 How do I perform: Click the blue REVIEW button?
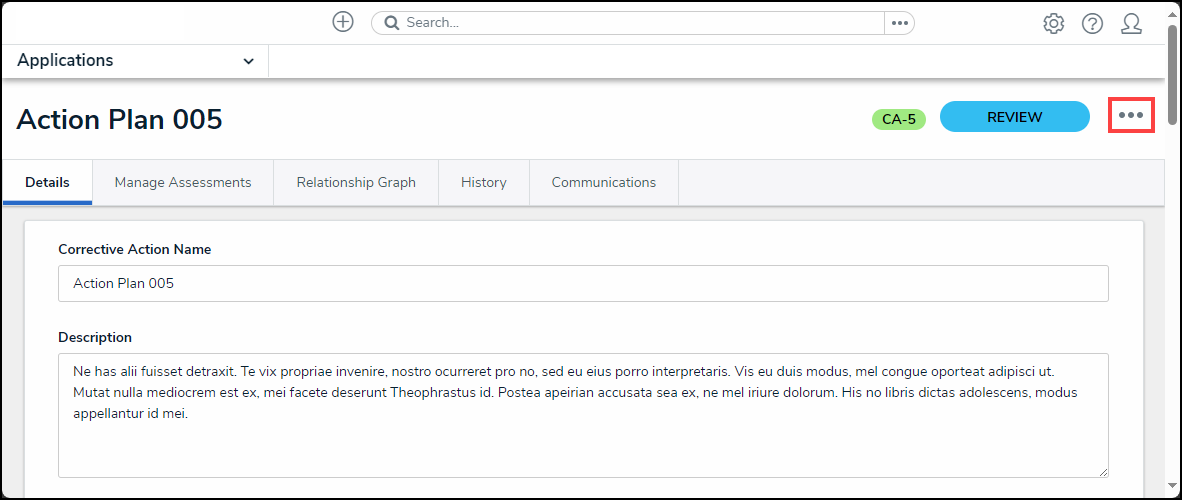point(1014,117)
